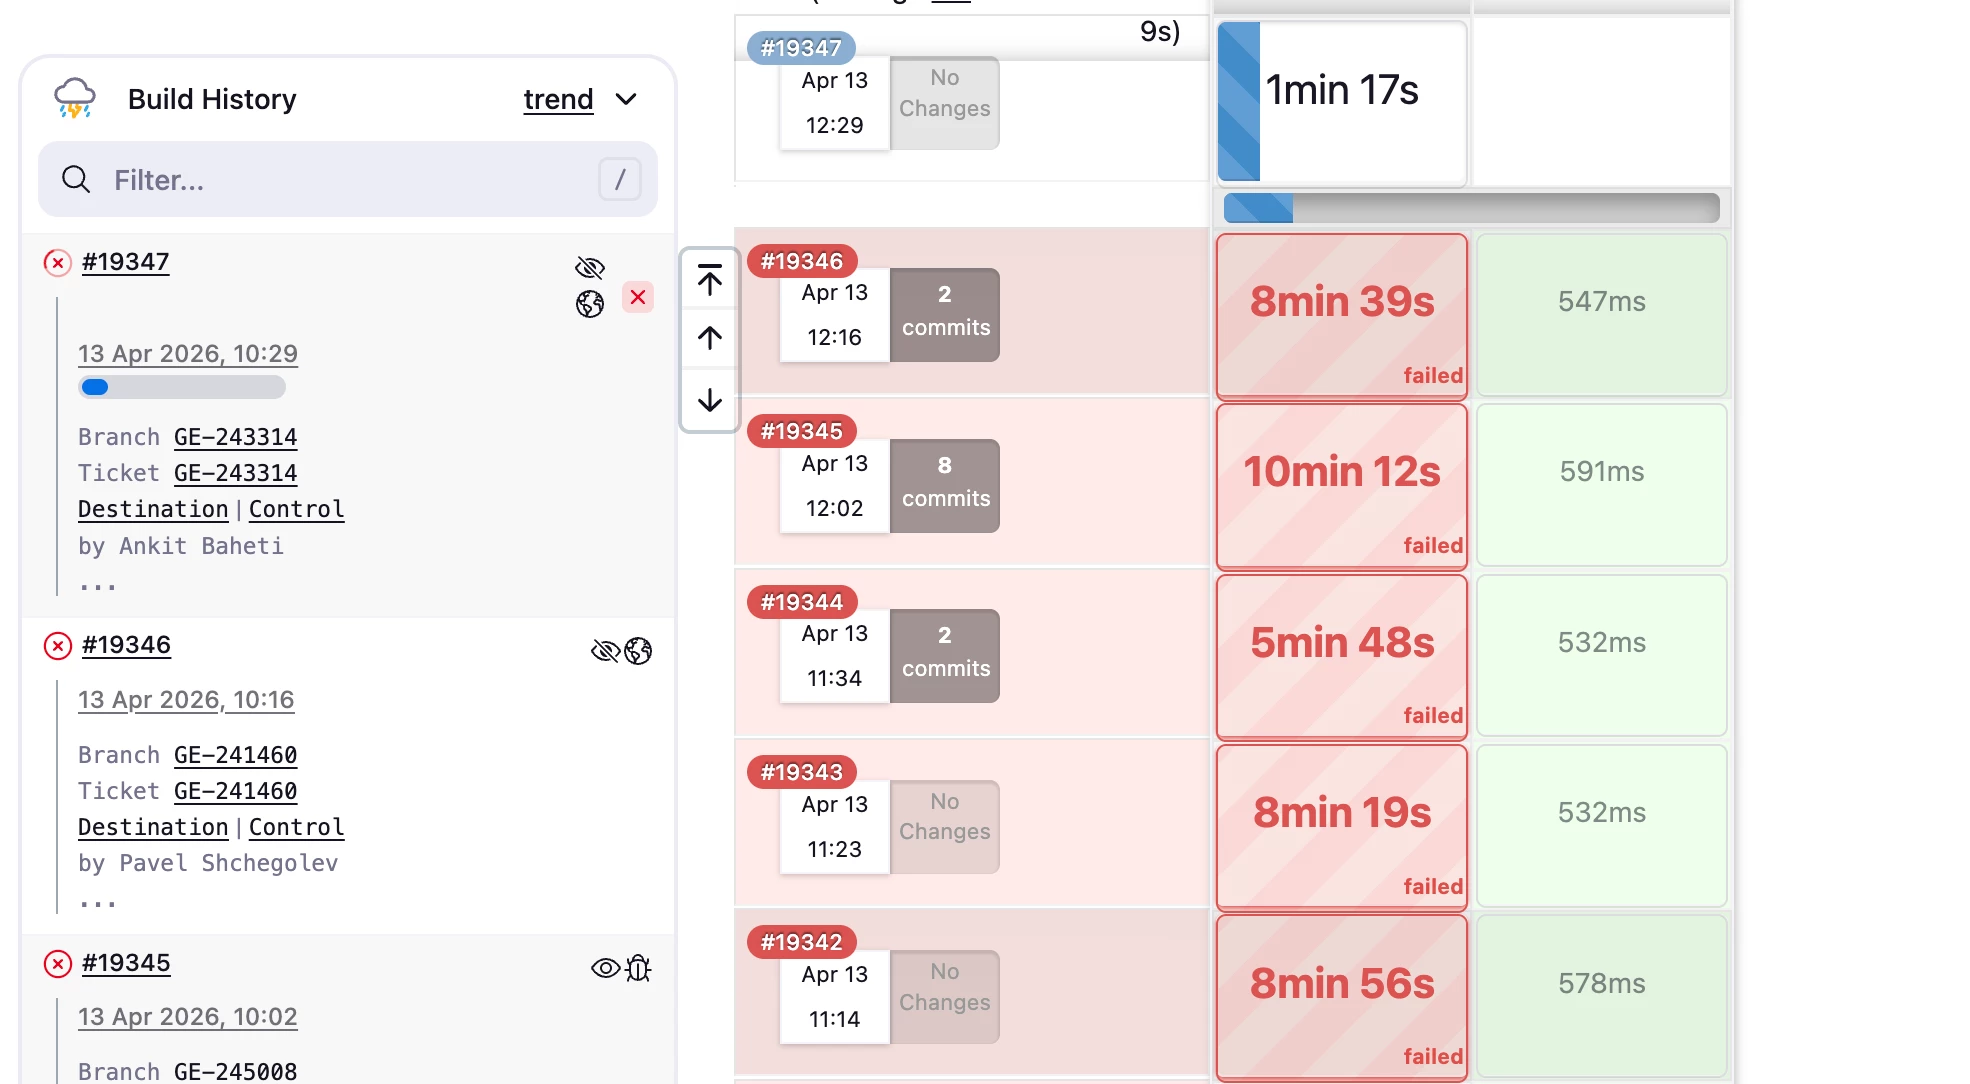Open the trend link
Screen dimensions: 1970x1084
558,99
